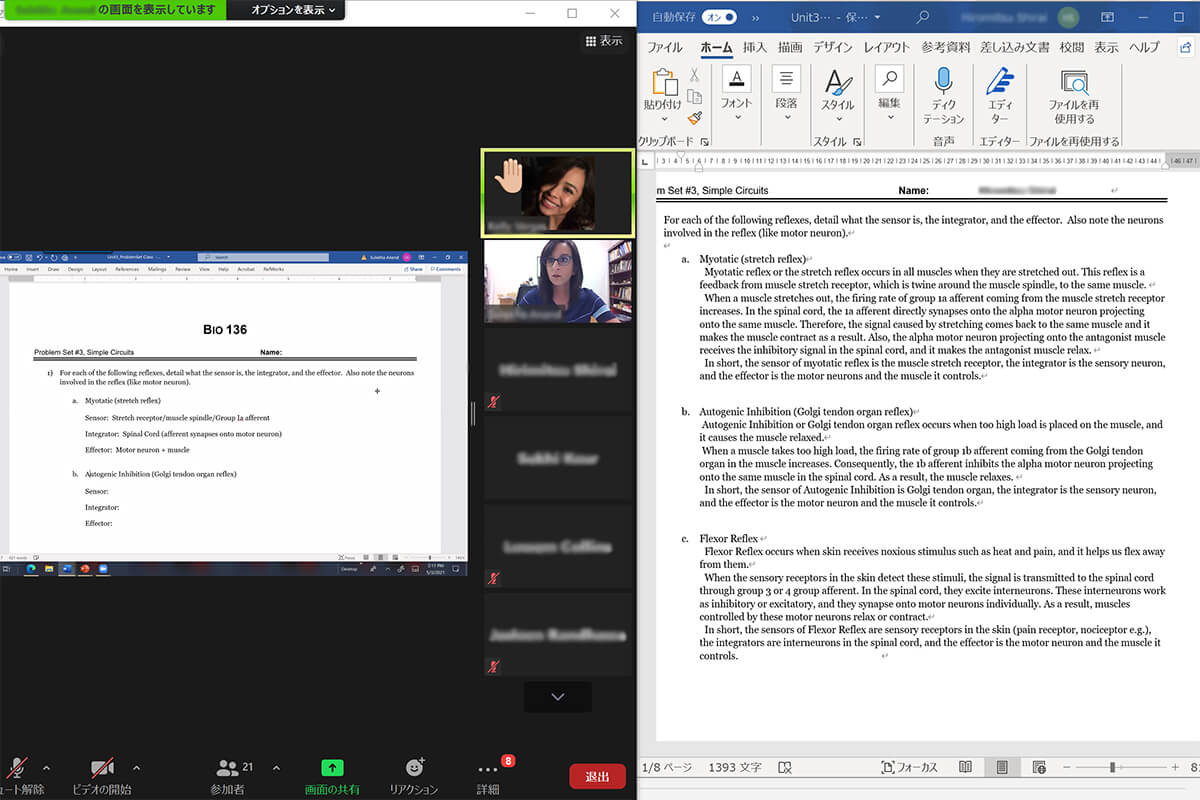Viewport: 1200px width, 800px height.
Task: Open the Styles gallery icon in Word
Action: point(838,81)
